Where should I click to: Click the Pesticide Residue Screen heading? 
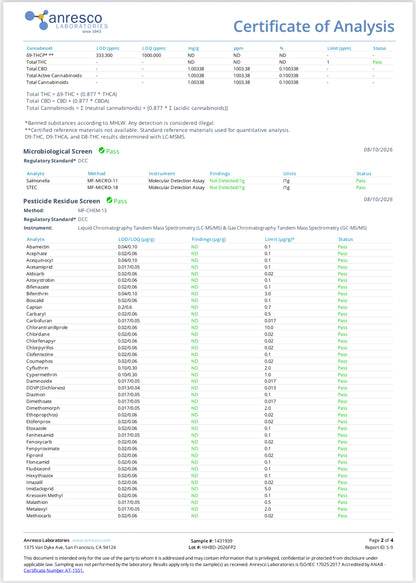point(62,201)
